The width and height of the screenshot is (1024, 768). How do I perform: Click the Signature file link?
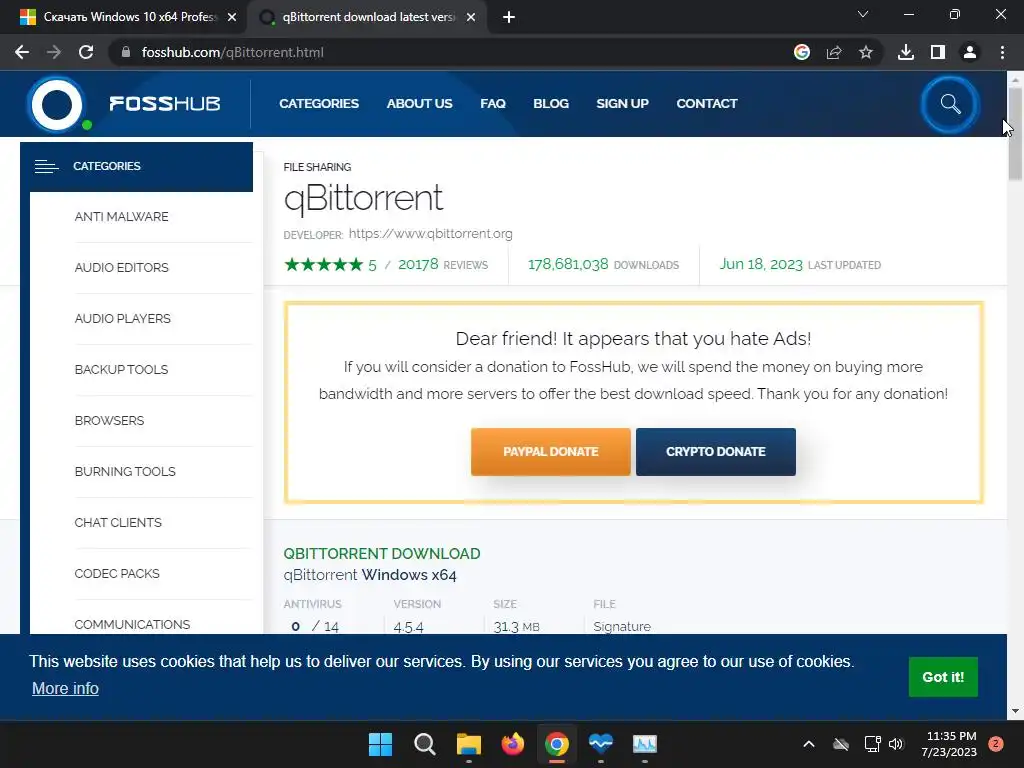(622, 627)
